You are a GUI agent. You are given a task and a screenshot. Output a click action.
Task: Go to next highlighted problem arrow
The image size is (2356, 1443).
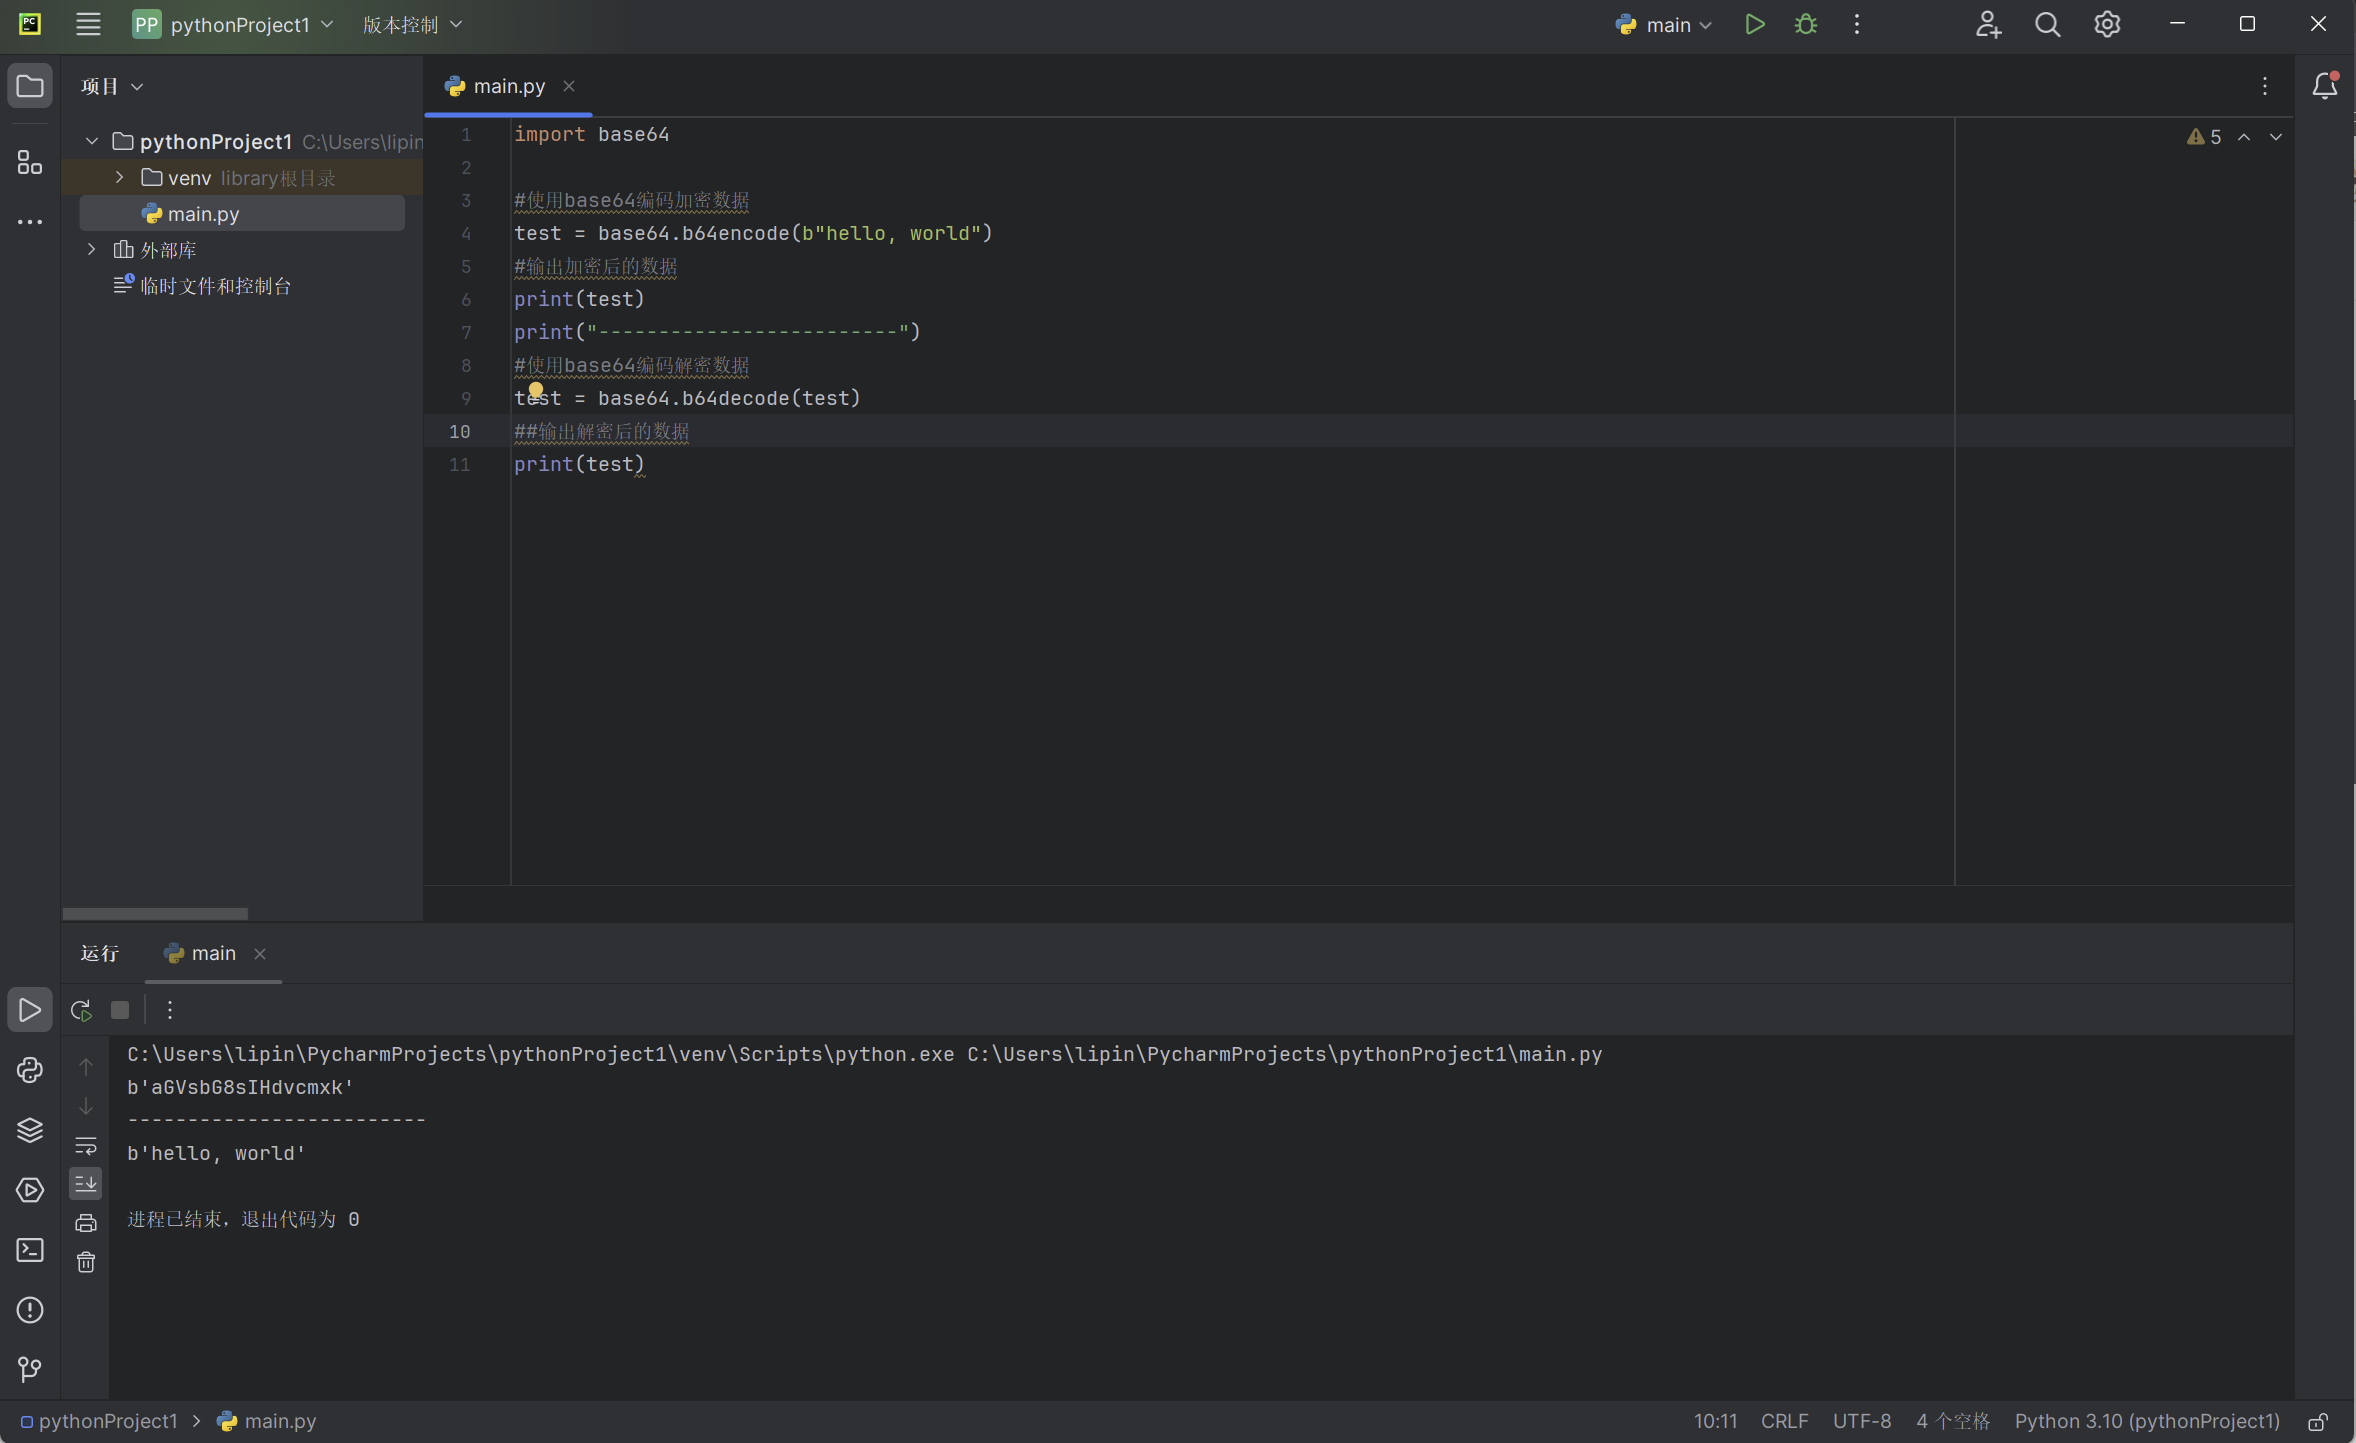[x=2276, y=137]
